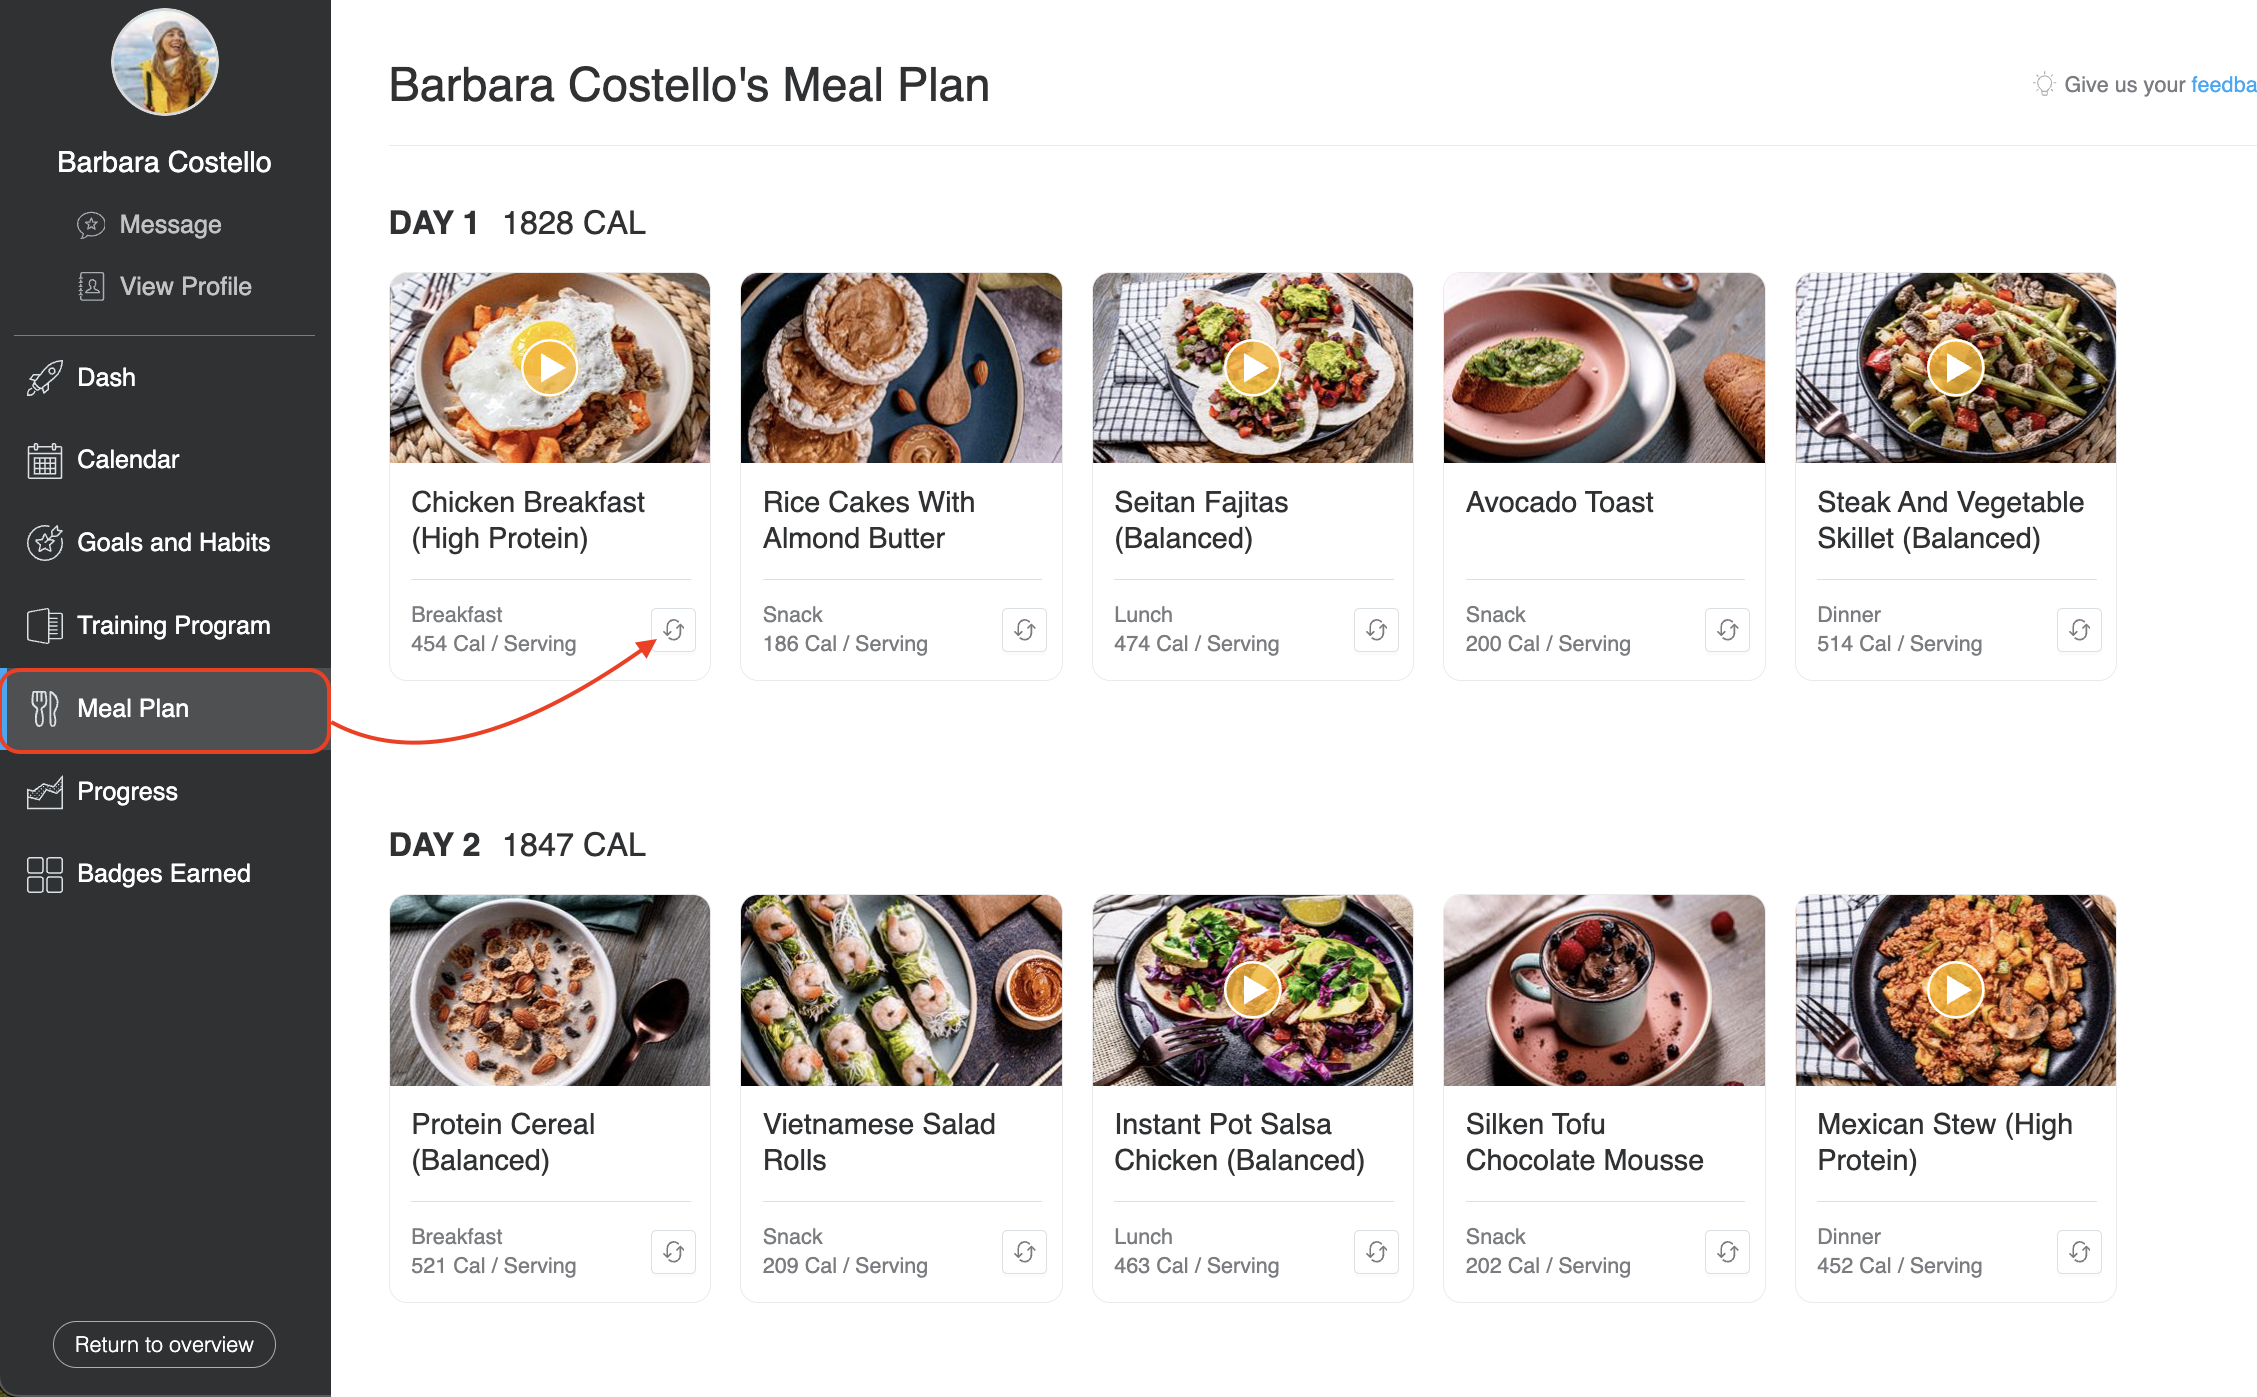The image size is (2257, 1397).
Task: Swap the Protein Cereal breakfast on Day 2
Action: pyautogui.click(x=673, y=1252)
